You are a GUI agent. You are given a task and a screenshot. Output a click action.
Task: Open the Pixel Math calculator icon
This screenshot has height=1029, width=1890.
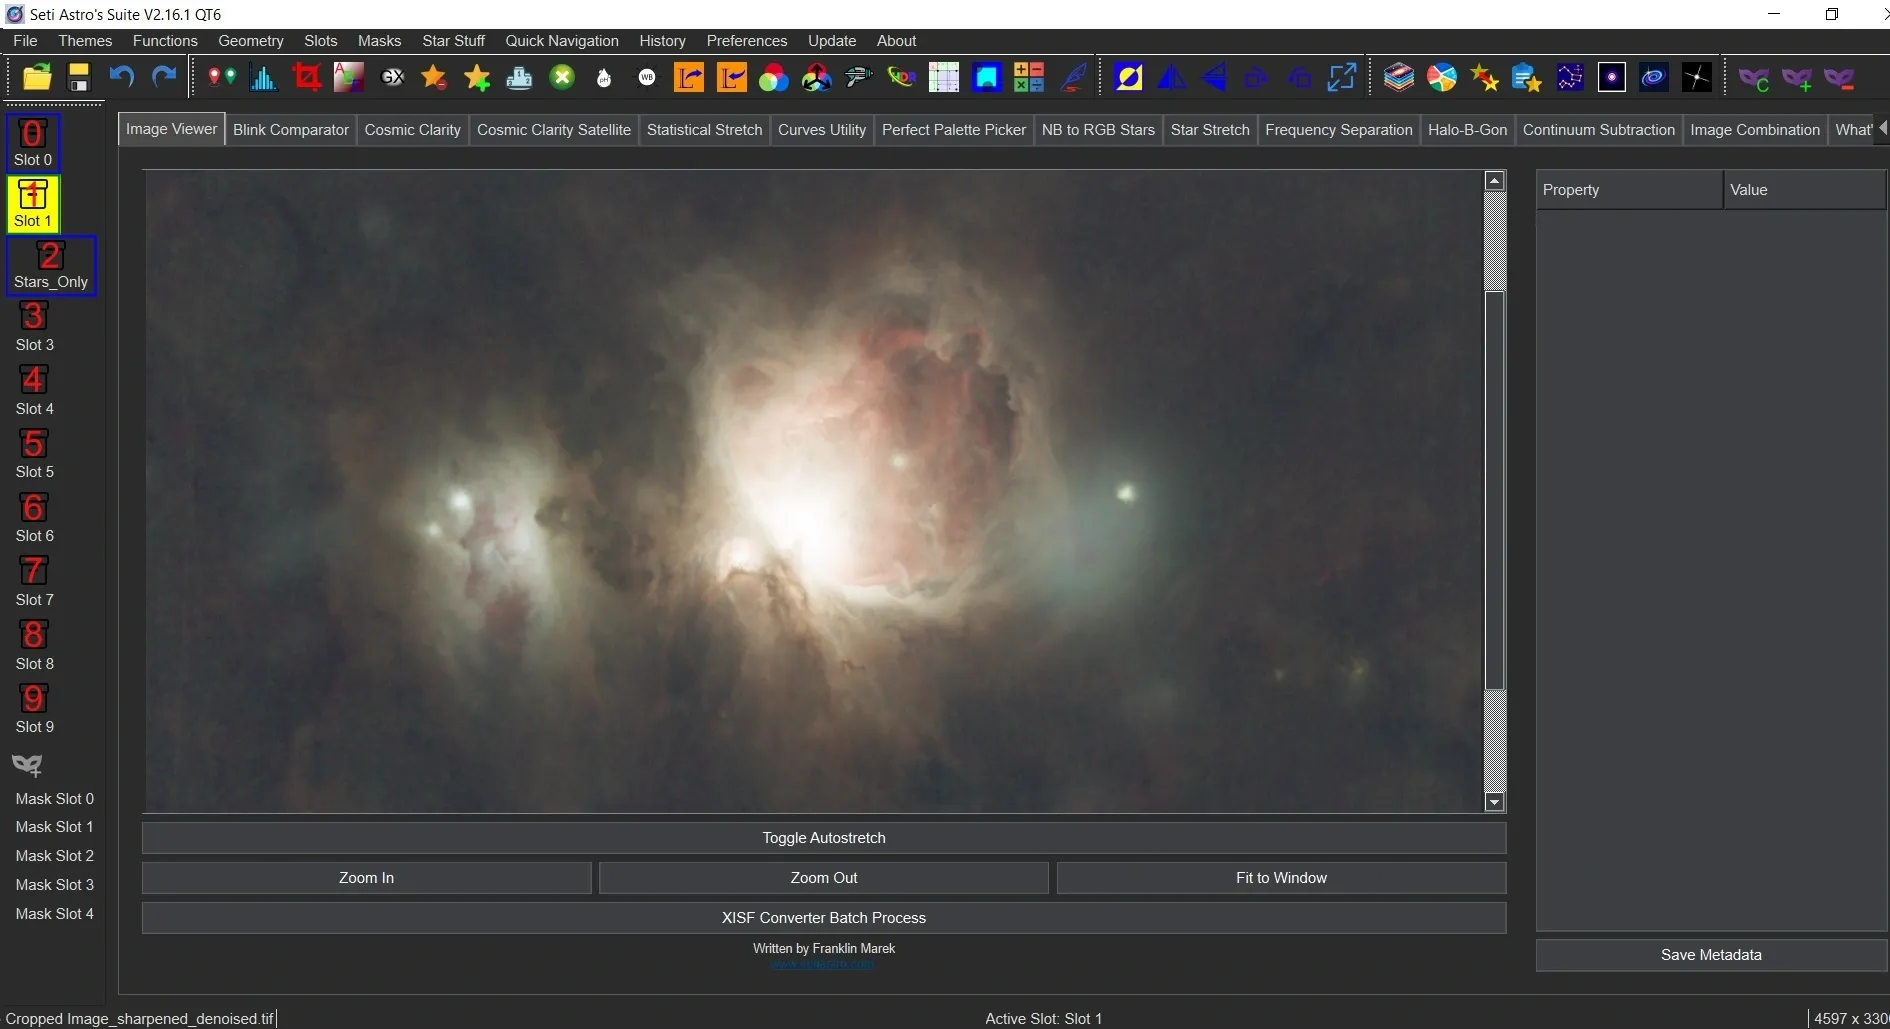pos(1029,77)
